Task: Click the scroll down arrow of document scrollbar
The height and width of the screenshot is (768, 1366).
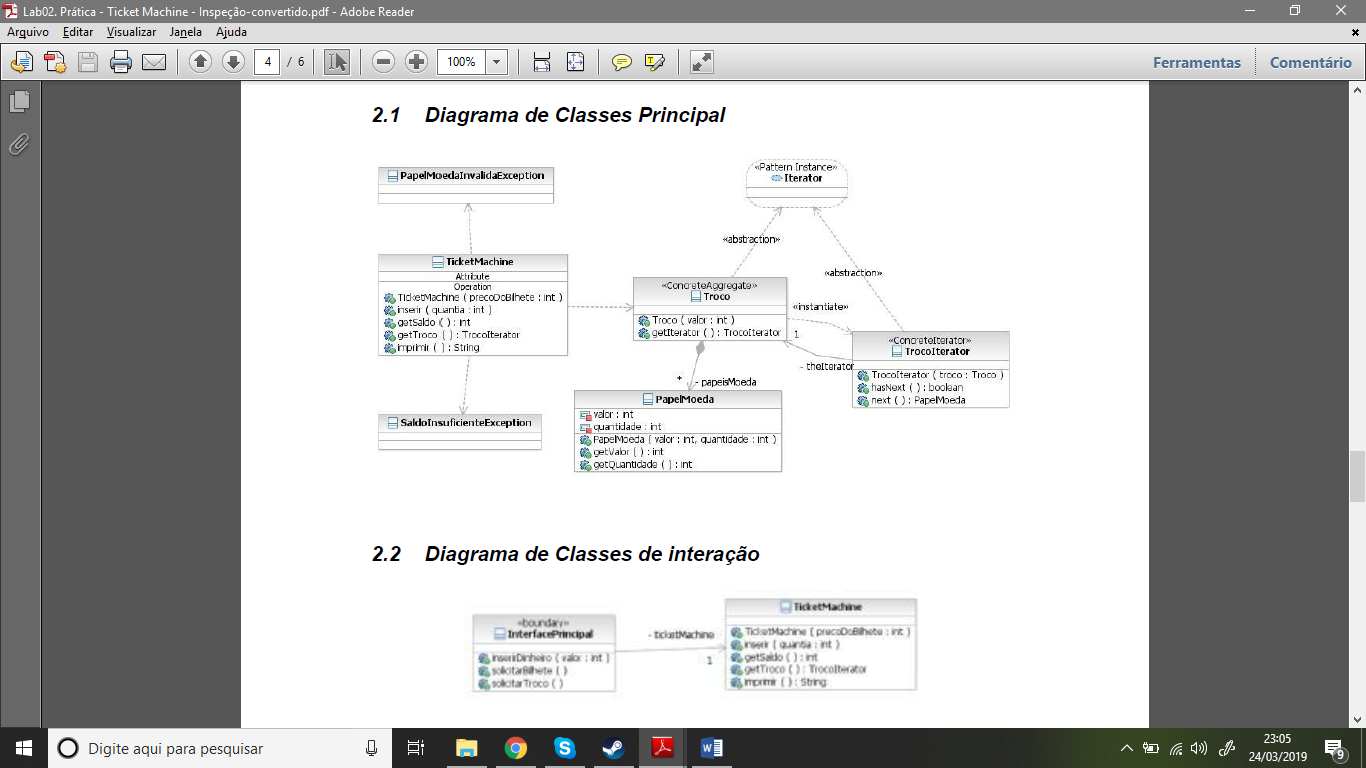Action: (1357, 718)
